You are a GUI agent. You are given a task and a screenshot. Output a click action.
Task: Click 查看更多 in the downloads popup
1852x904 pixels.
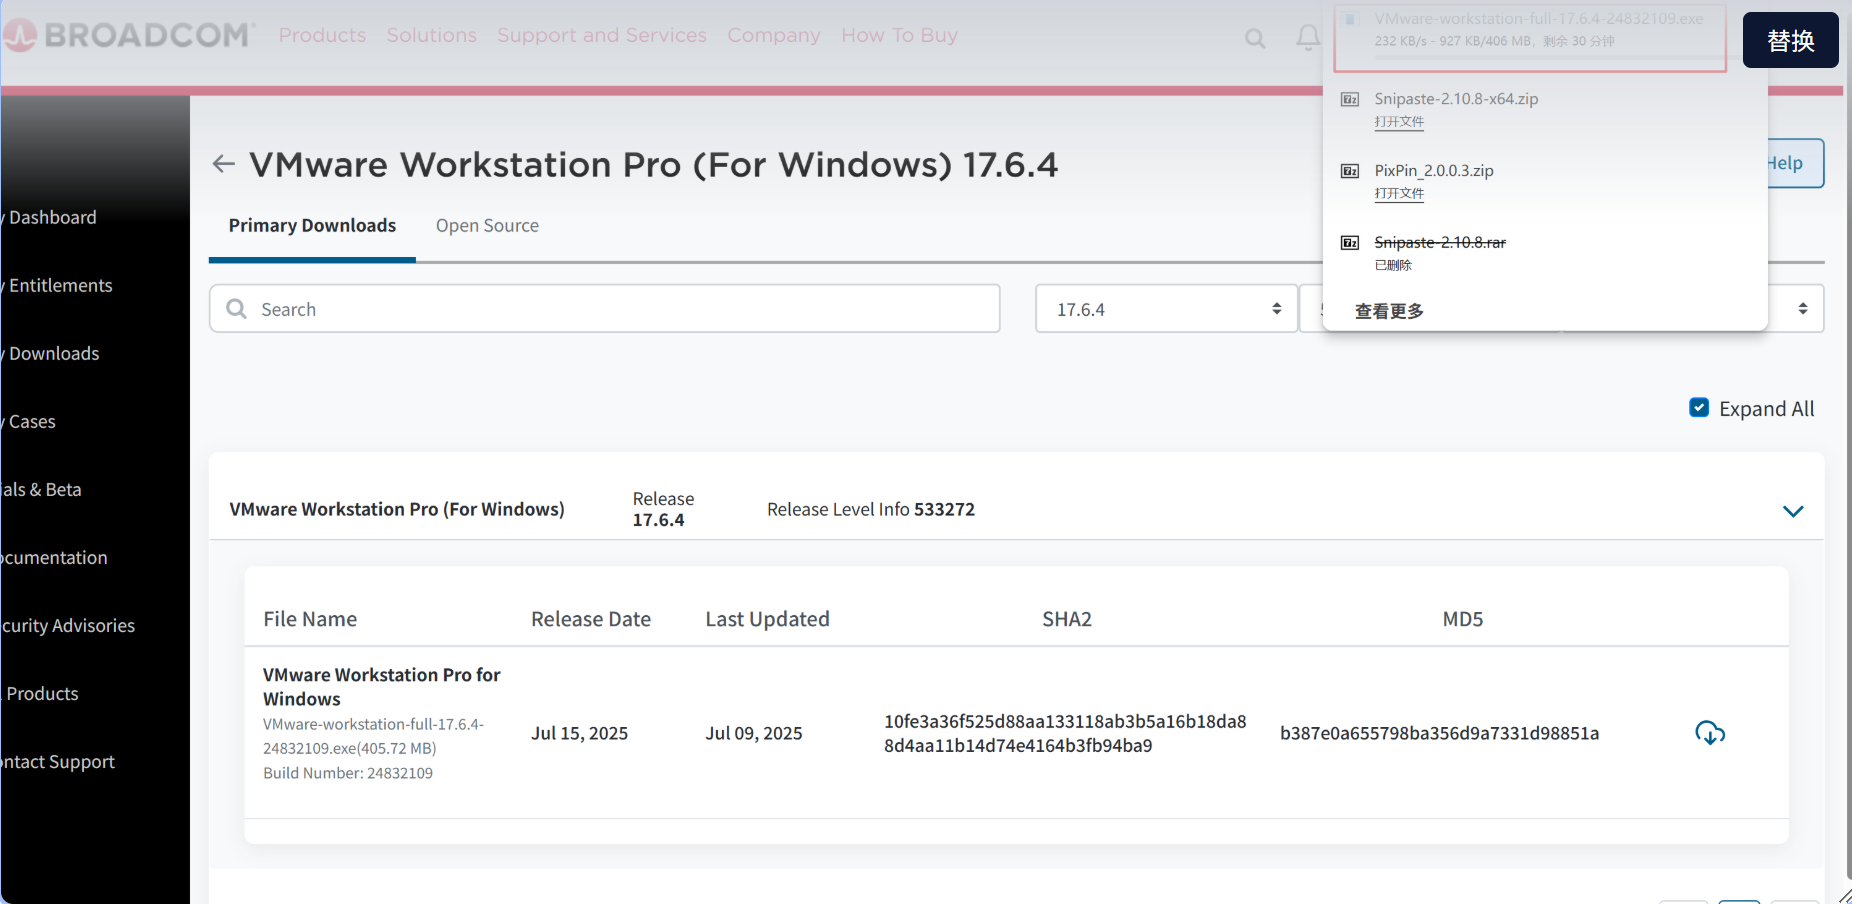tap(1389, 311)
